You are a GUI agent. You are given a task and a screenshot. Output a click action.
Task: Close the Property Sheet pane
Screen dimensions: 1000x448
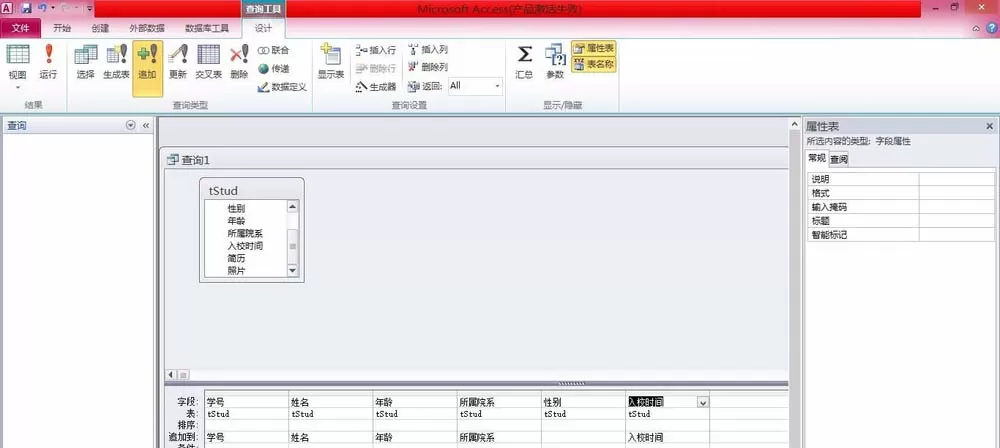(x=990, y=126)
